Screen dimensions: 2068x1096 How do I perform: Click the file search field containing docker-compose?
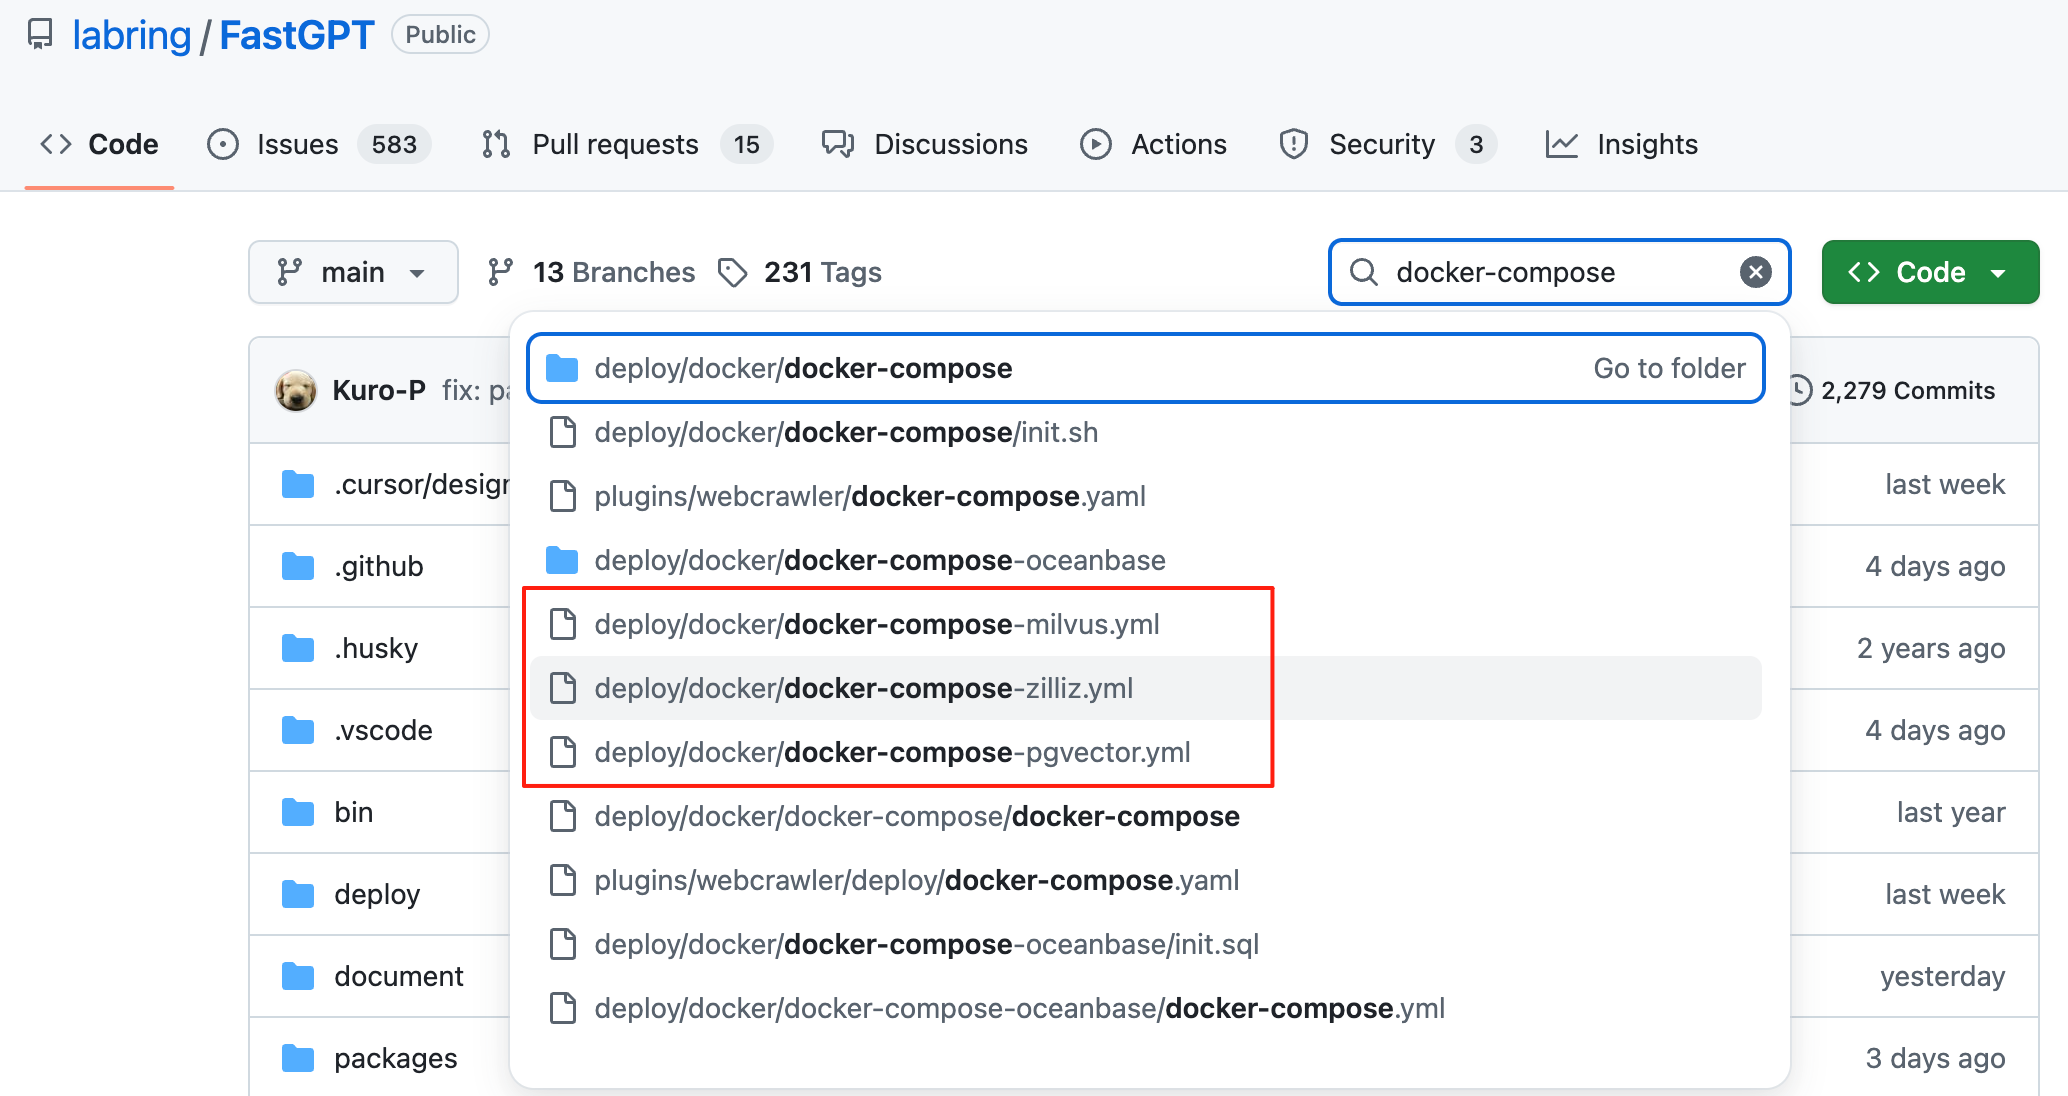coord(1559,272)
